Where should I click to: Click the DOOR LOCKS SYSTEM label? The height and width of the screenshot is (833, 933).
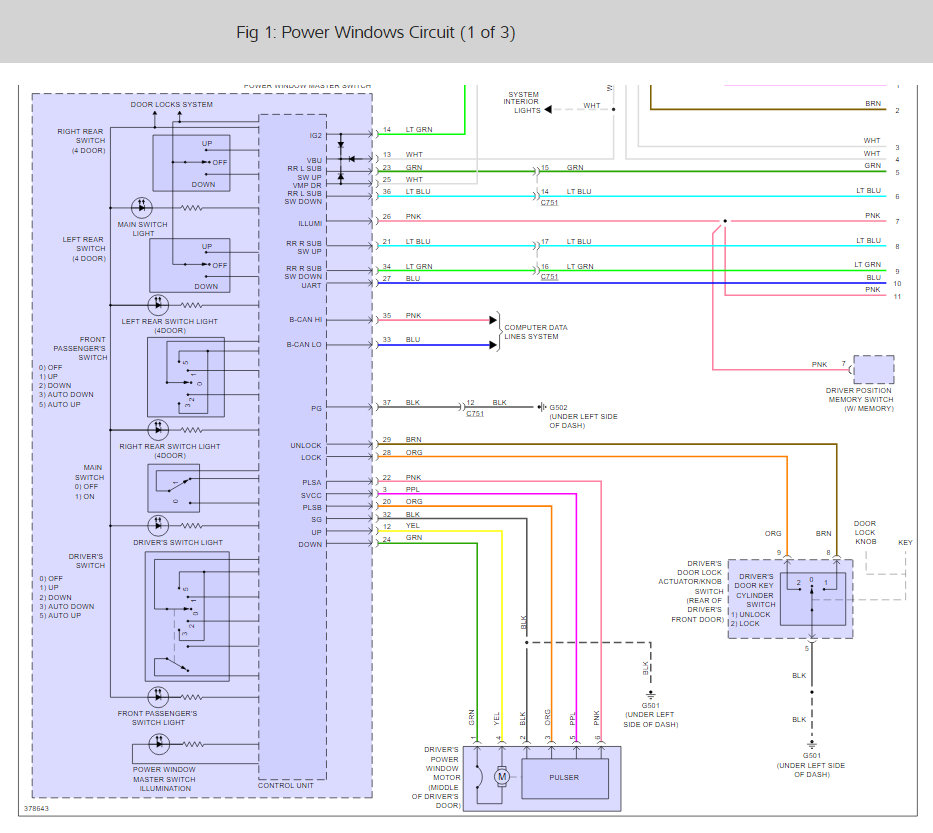[171, 104]
